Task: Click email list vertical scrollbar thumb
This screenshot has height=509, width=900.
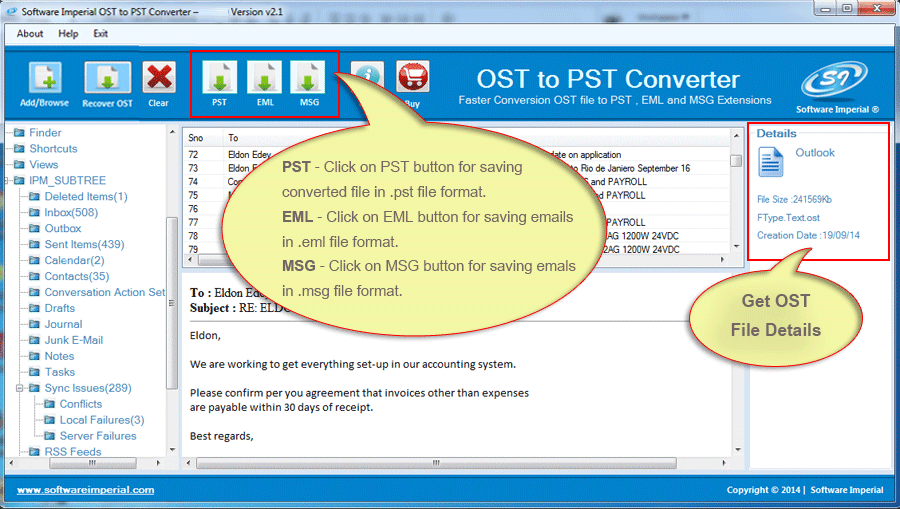Action: [736, 161]
